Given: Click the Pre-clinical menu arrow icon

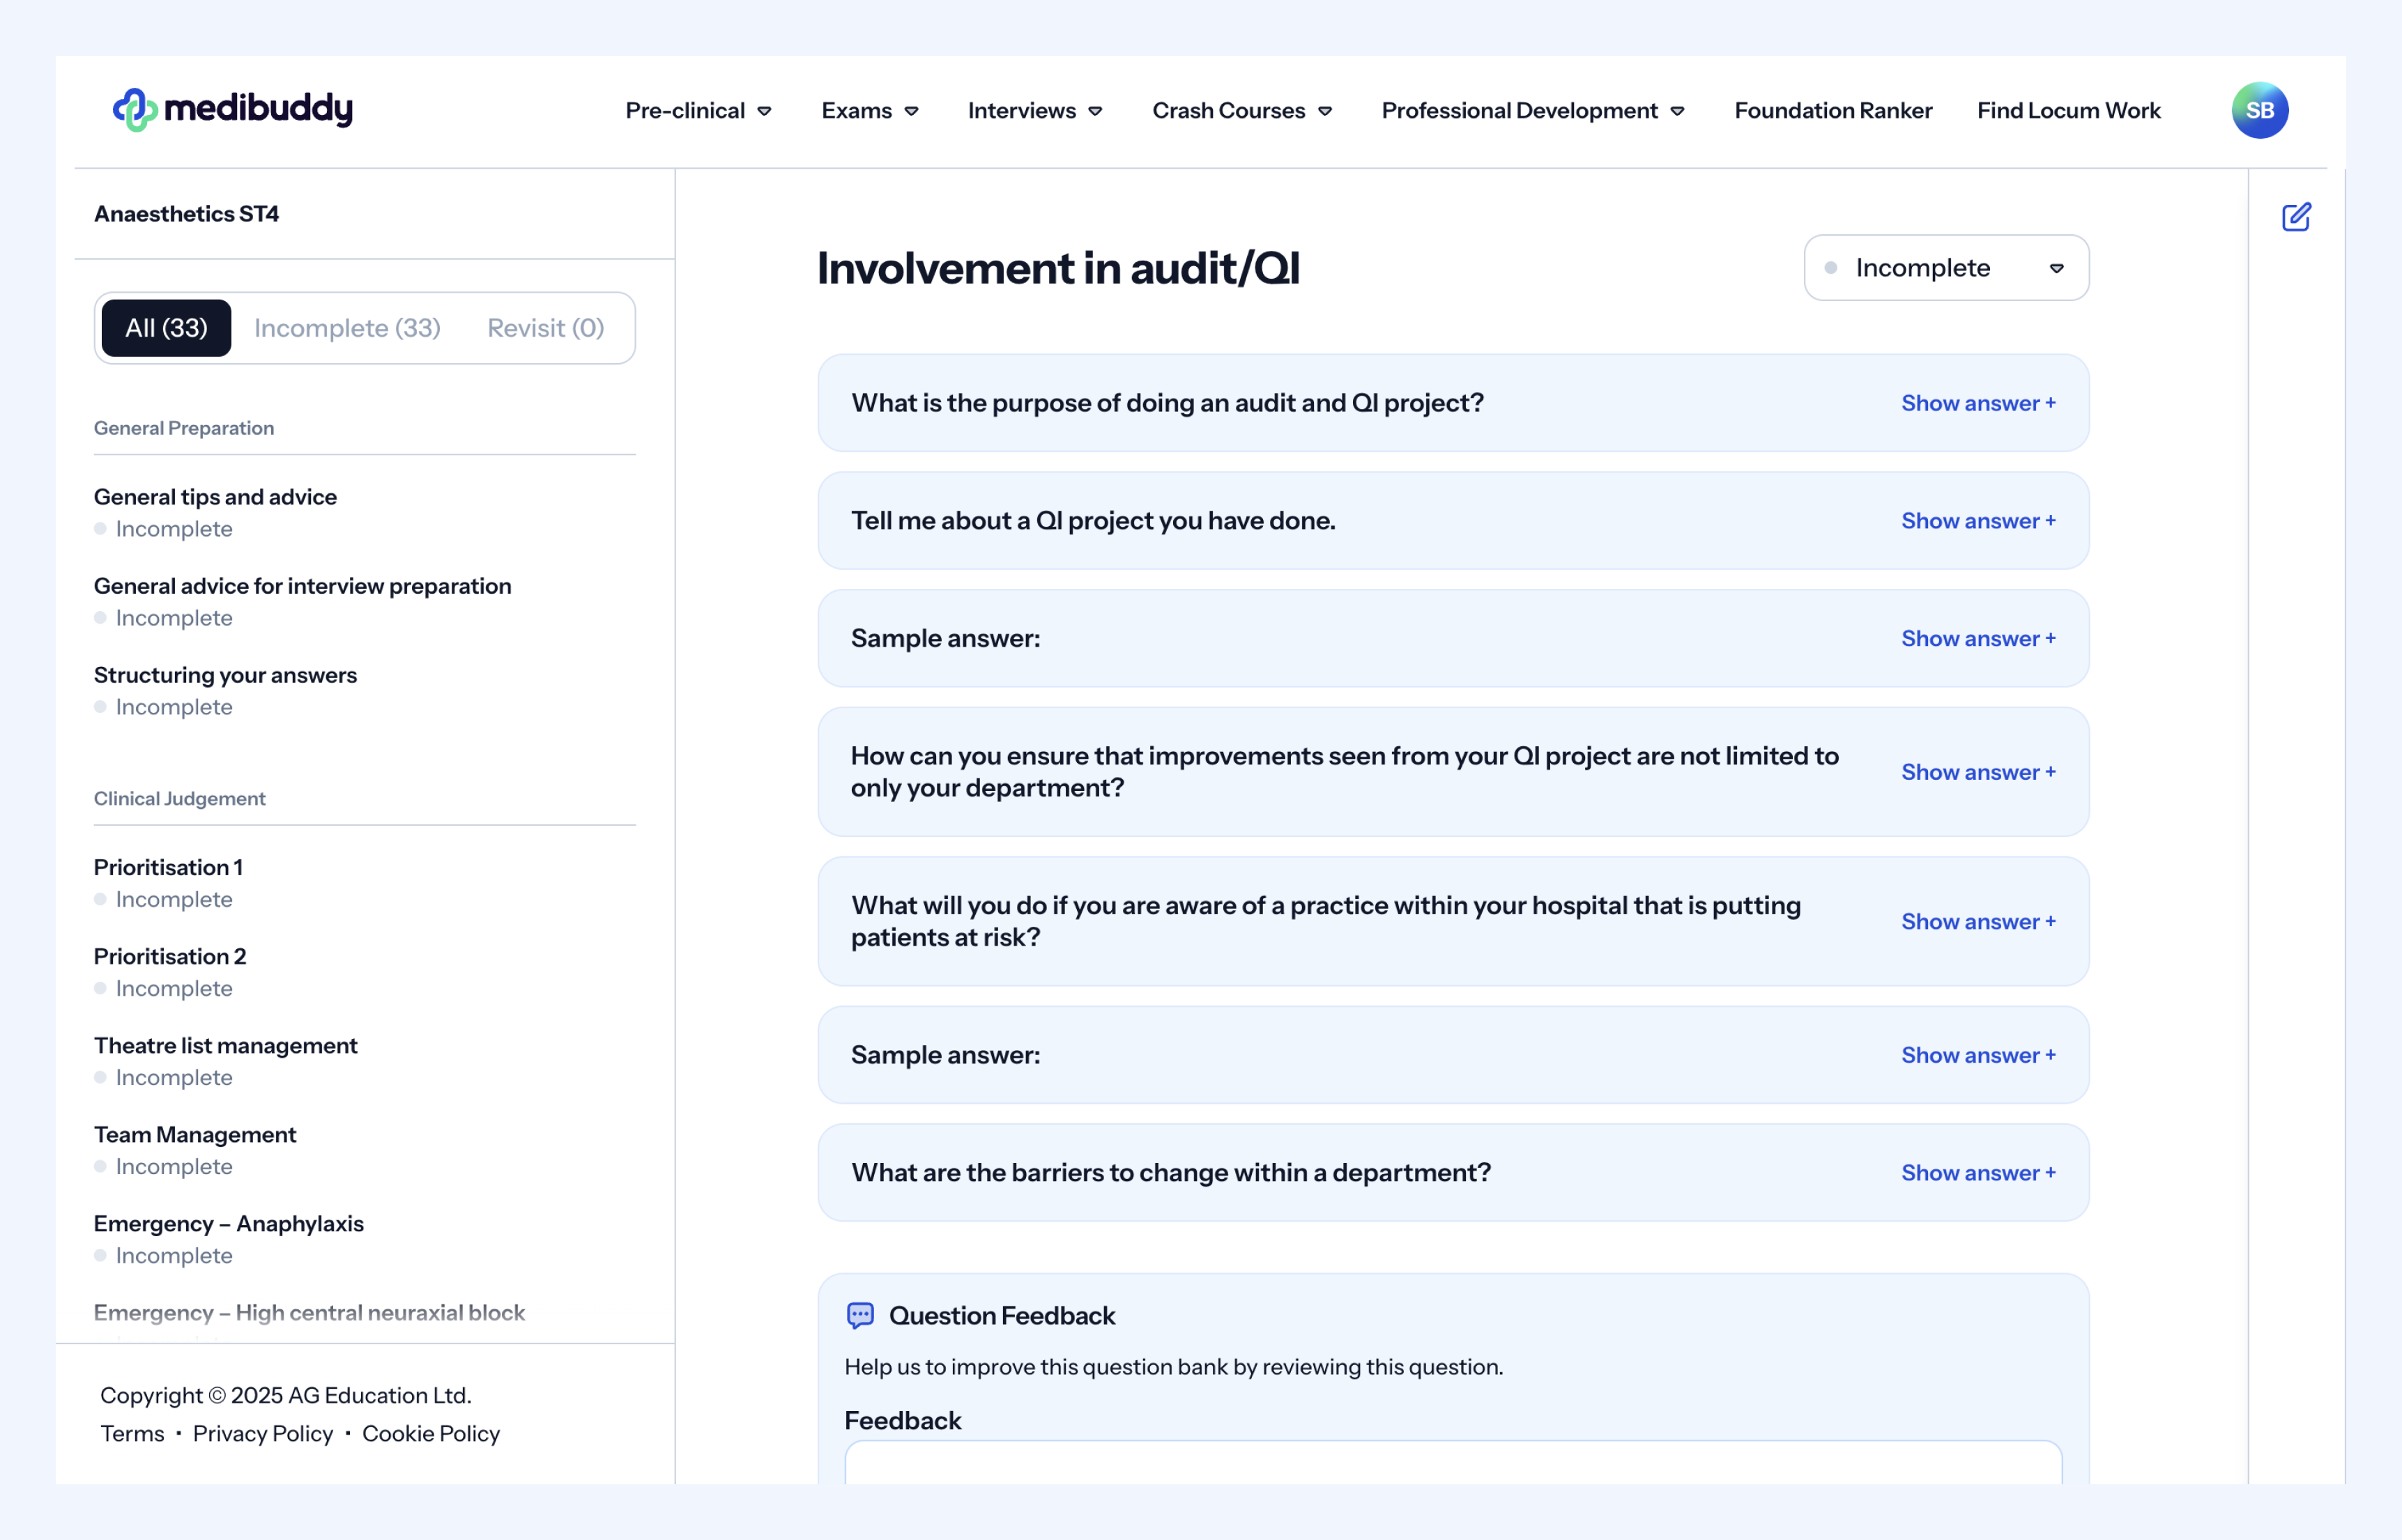Looking at the screenshot, I should pos(764,111).
